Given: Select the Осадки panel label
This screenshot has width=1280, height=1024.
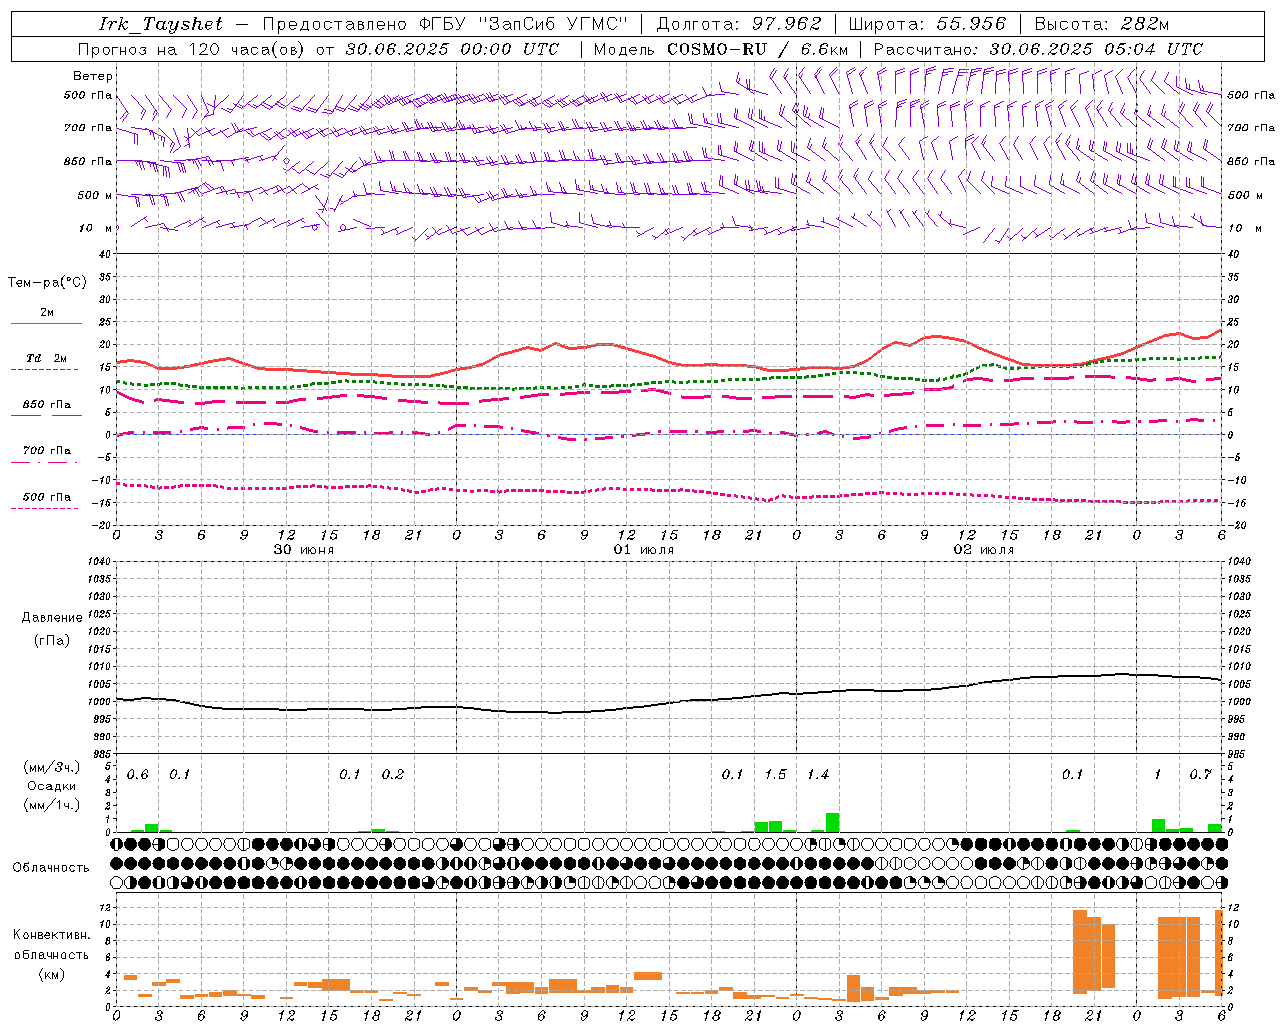Looking at the screenshot, I should point(52,786).
